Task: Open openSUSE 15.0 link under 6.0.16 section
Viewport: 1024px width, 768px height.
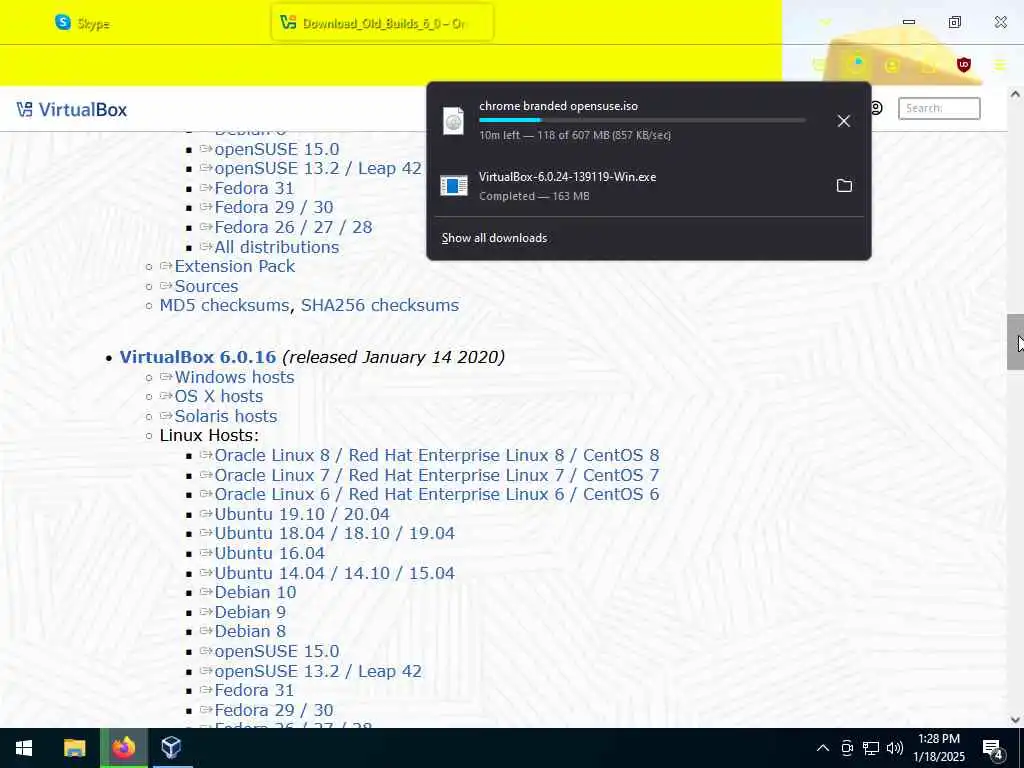Action: pyautogui.click(x=277, y=651)
